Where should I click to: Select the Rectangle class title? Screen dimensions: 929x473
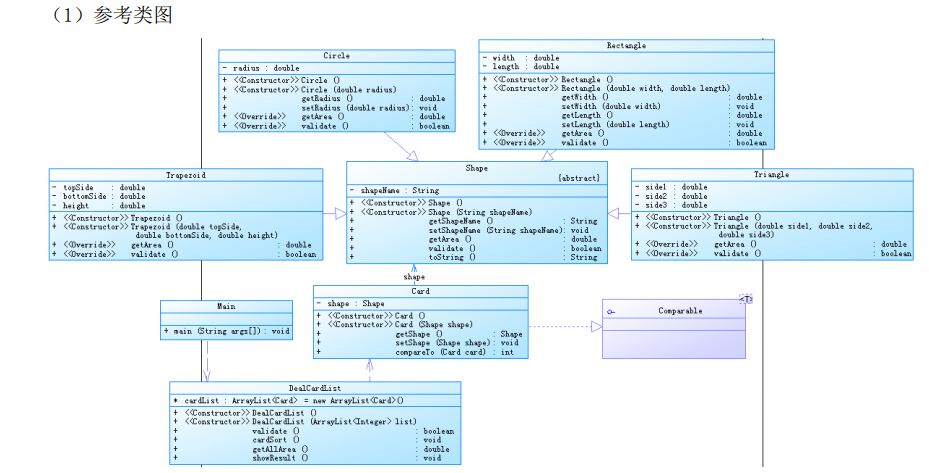click(626, 46)
